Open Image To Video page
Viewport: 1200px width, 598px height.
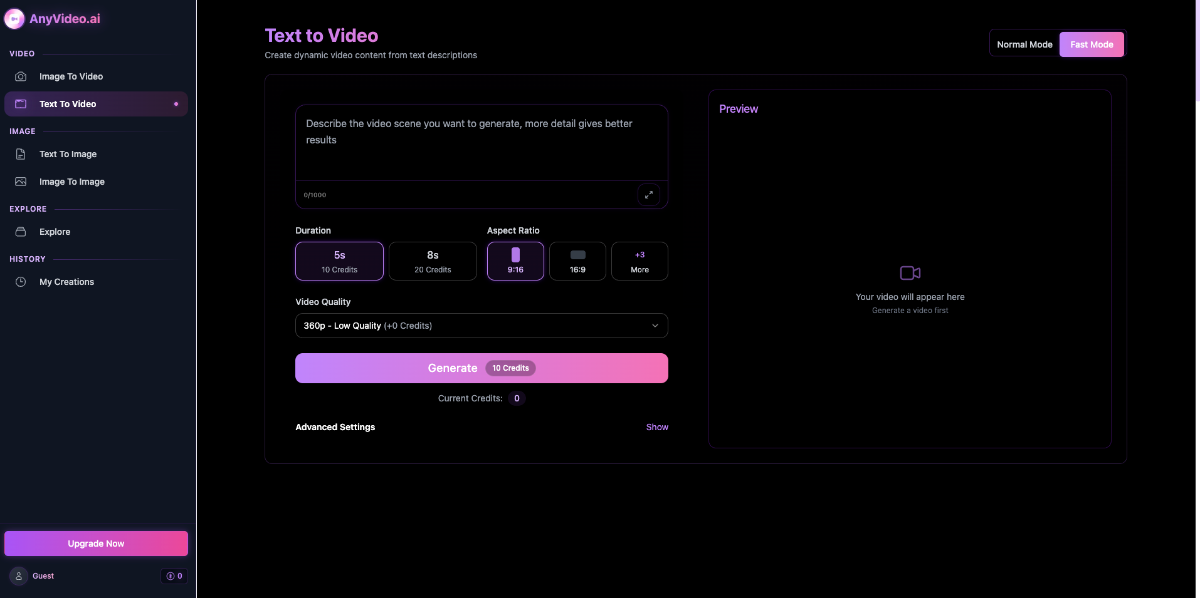[96, 76]
